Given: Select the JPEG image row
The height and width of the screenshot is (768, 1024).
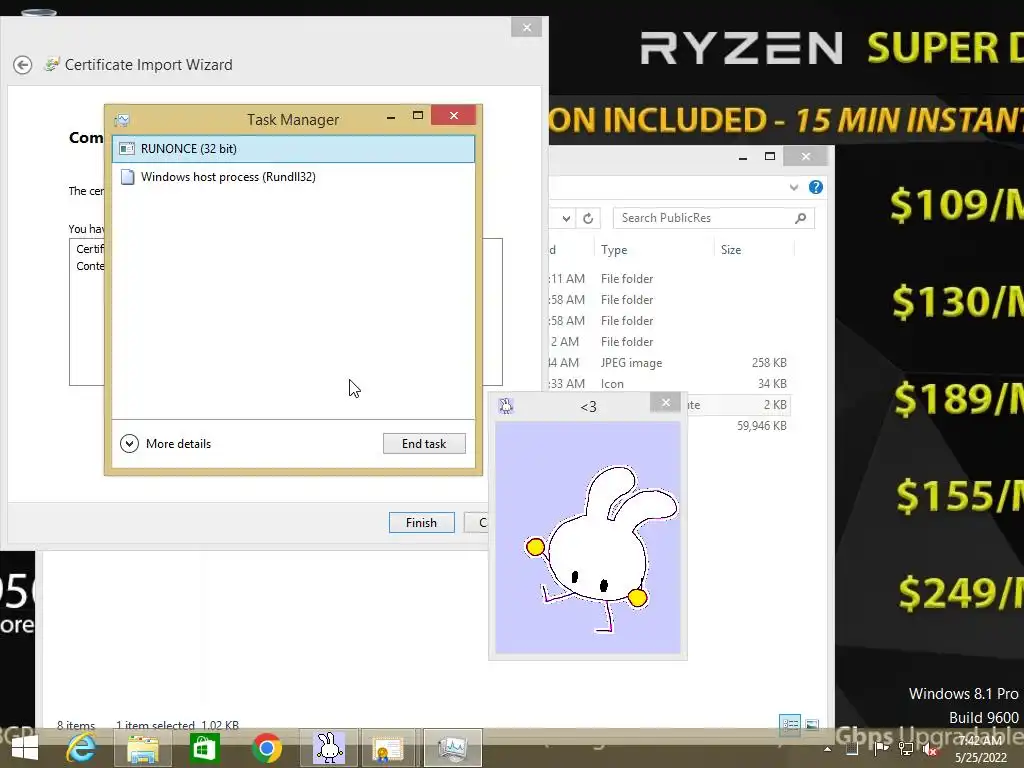Looking at the screenshot, I should coord(669,363).
